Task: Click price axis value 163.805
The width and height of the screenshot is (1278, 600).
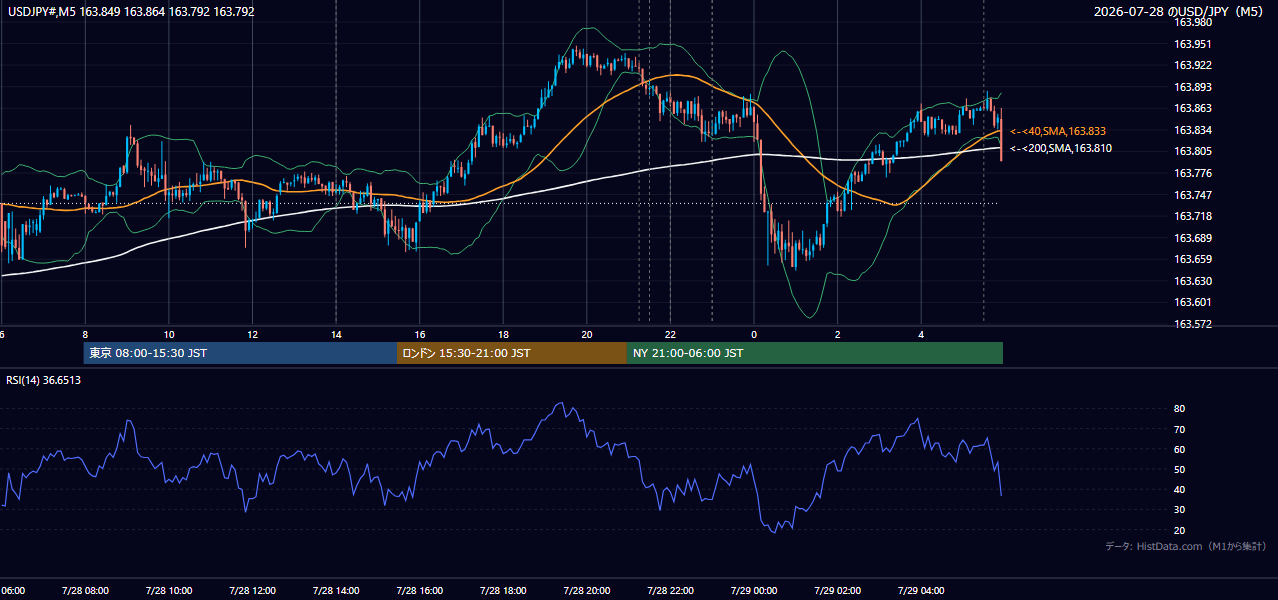Action: pyautogui.click(x=1192, y=151)
